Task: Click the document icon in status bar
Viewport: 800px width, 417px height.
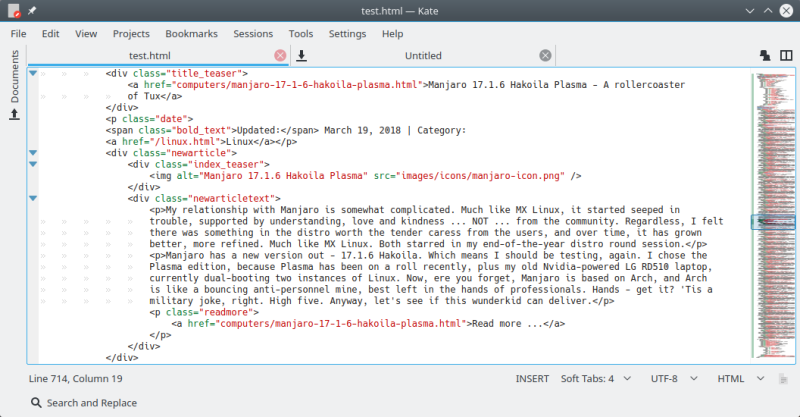Action: [782, 379]
